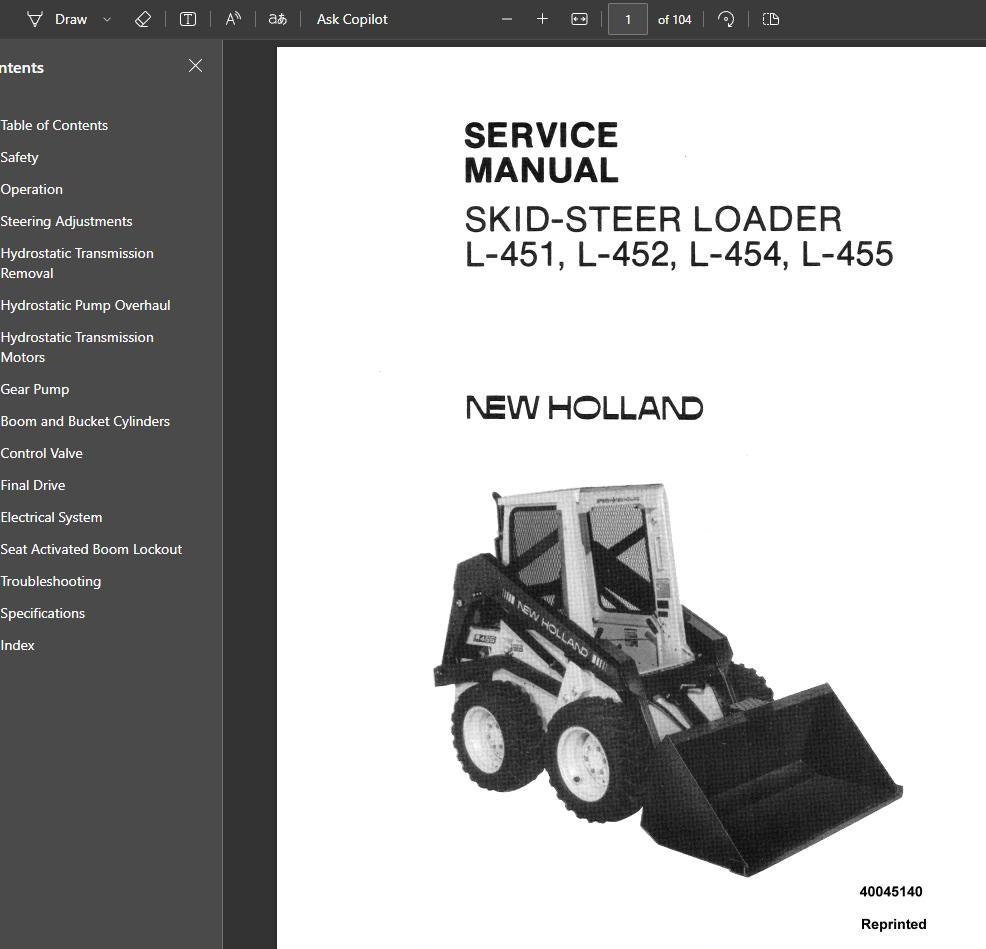The height and width of the screenshot is (949, 986).
Task: Click the SKID-STEER LOADER heading
Action: (653, 219)
